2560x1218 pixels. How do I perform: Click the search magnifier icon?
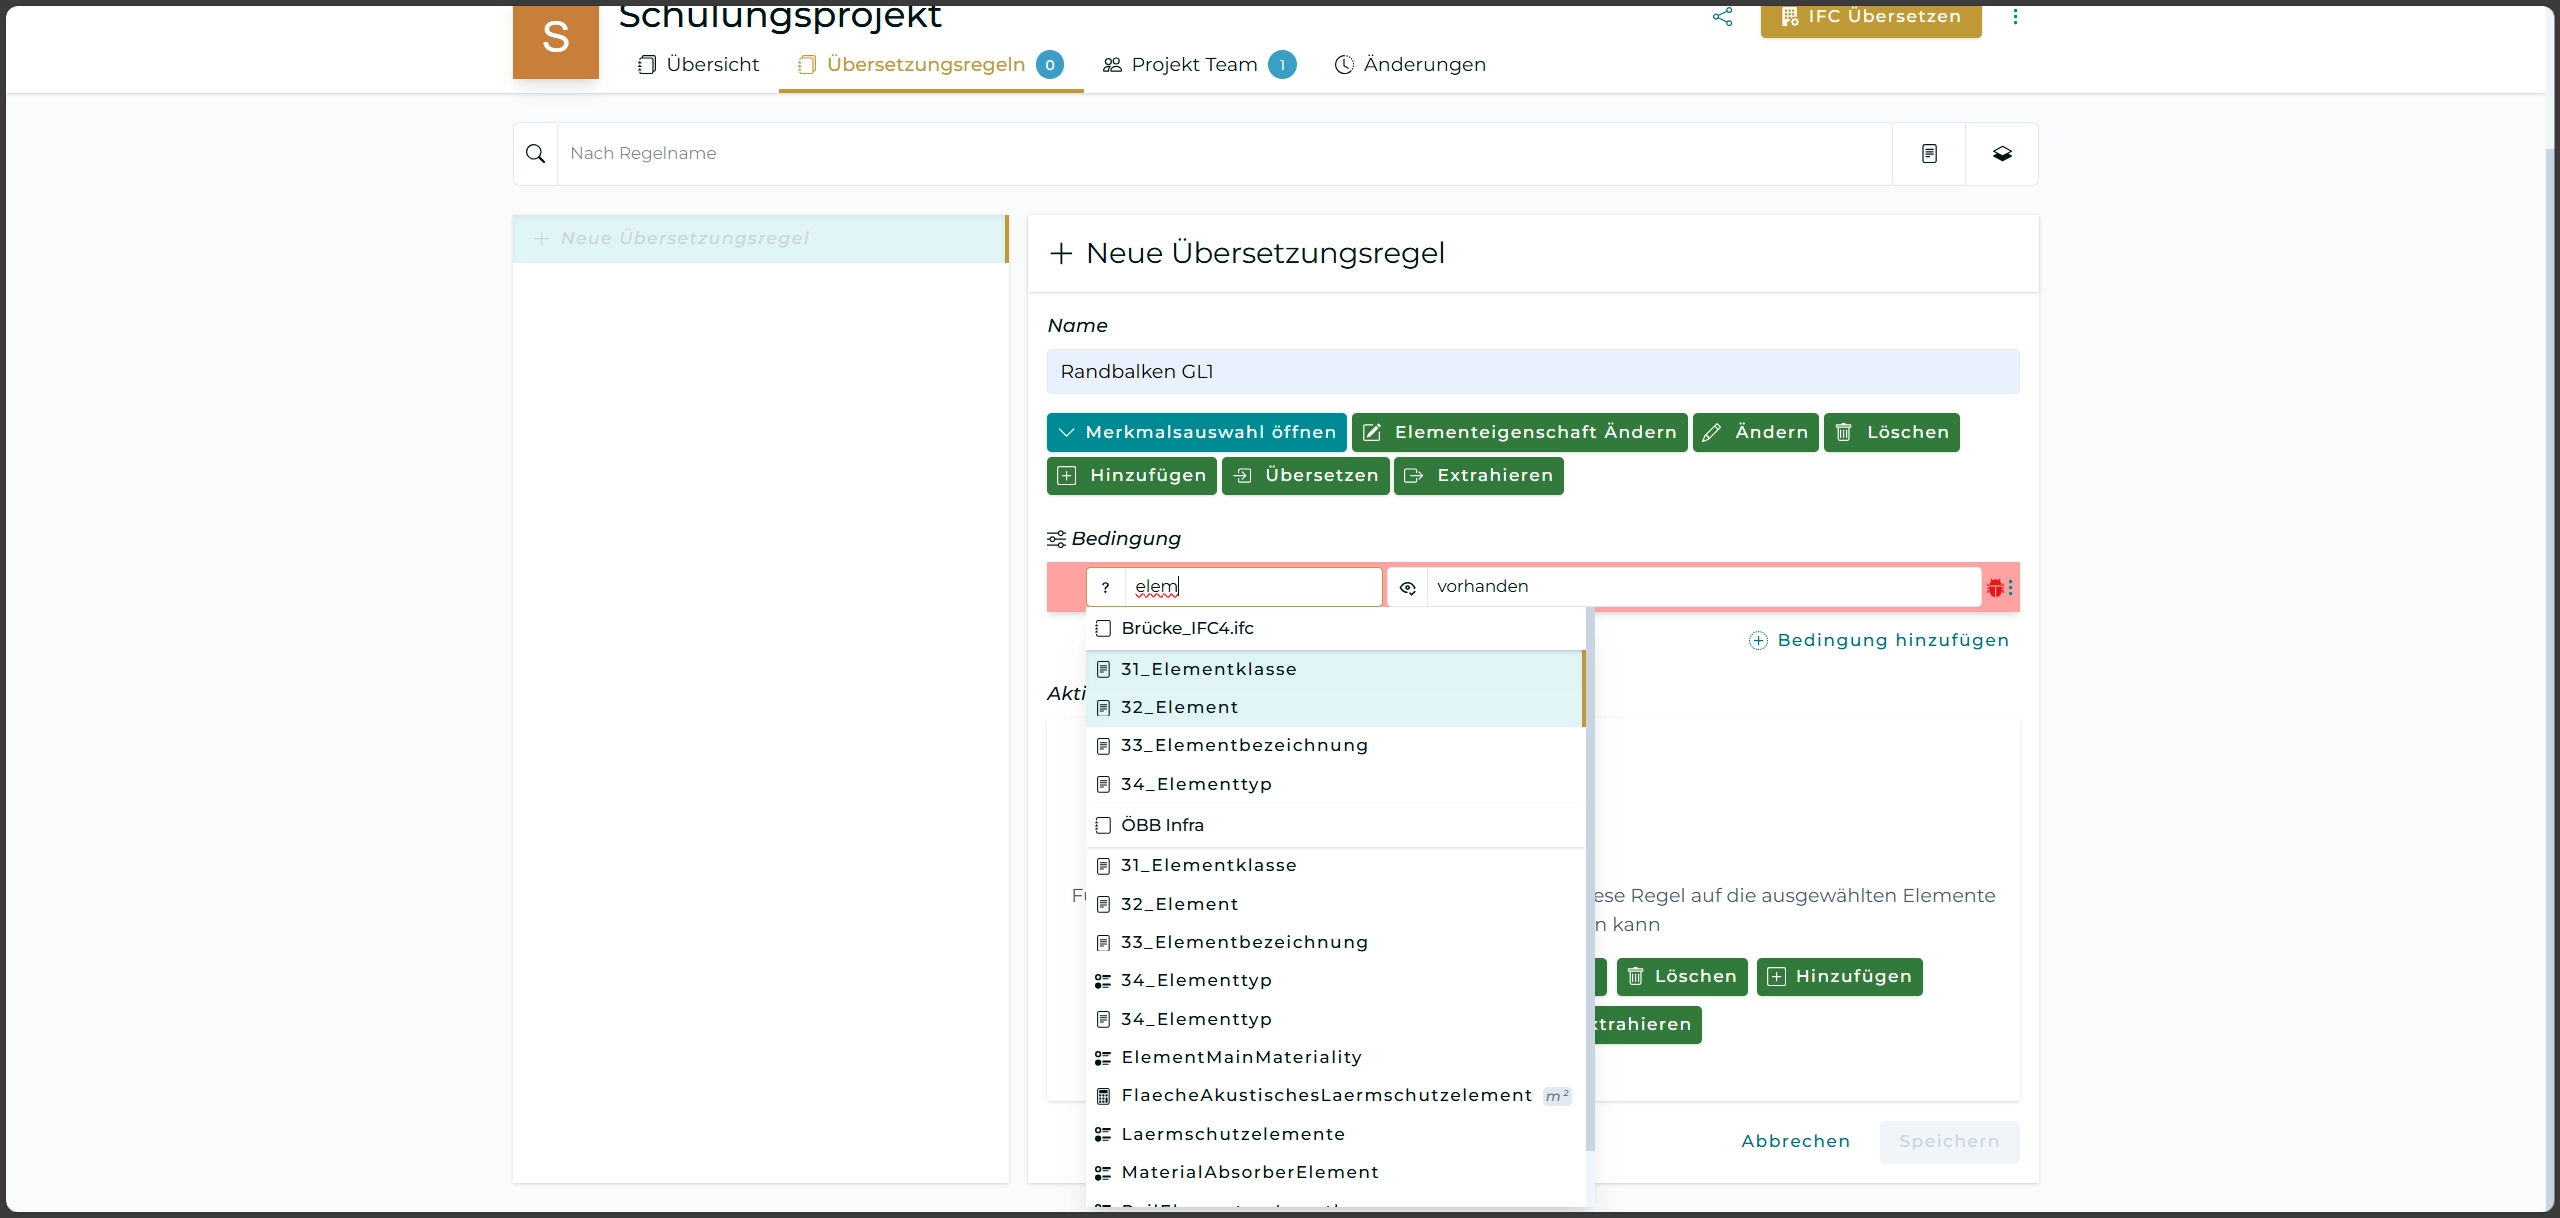coord(535,154)
